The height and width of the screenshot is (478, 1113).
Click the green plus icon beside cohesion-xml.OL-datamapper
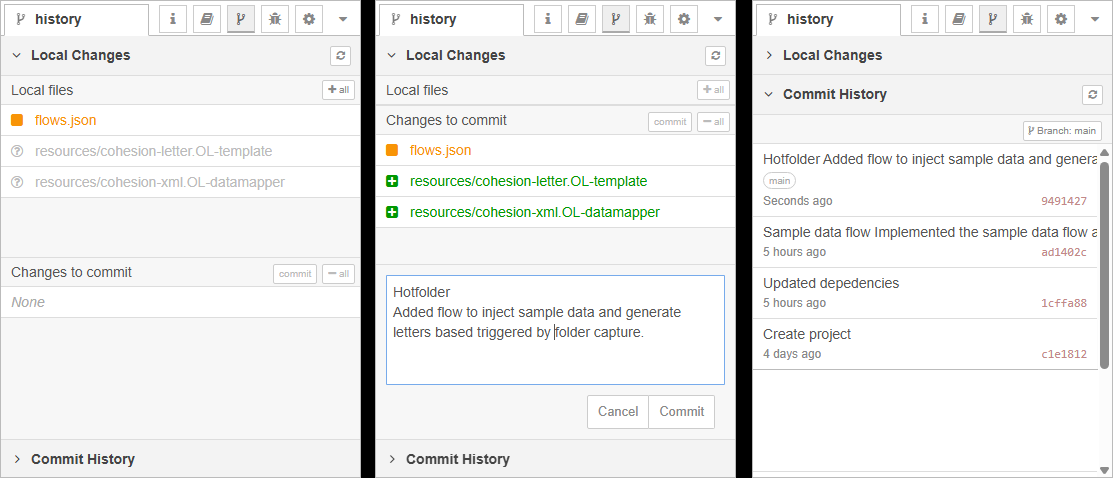coord(392,212)
